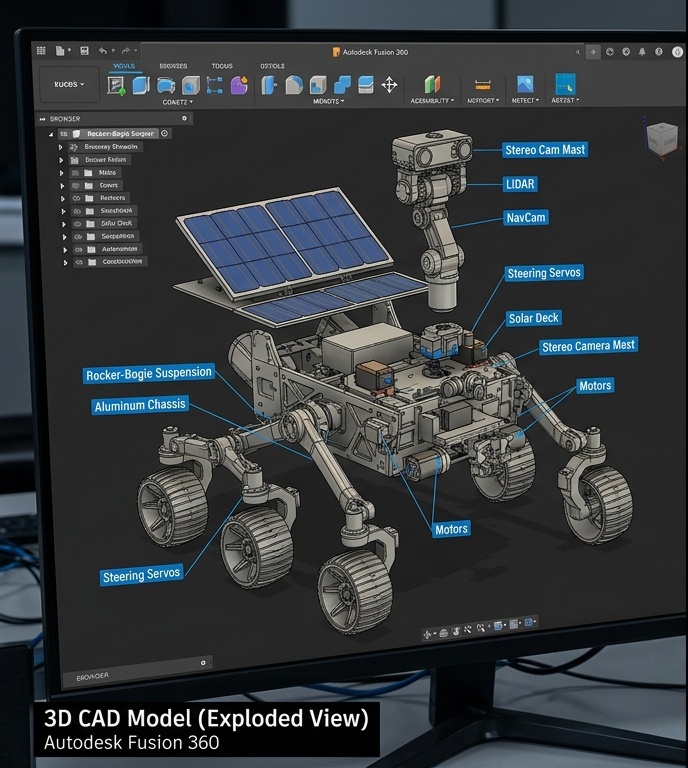
Task: Click the BROWSER panel header gear icon
Action: click(185, 118)
